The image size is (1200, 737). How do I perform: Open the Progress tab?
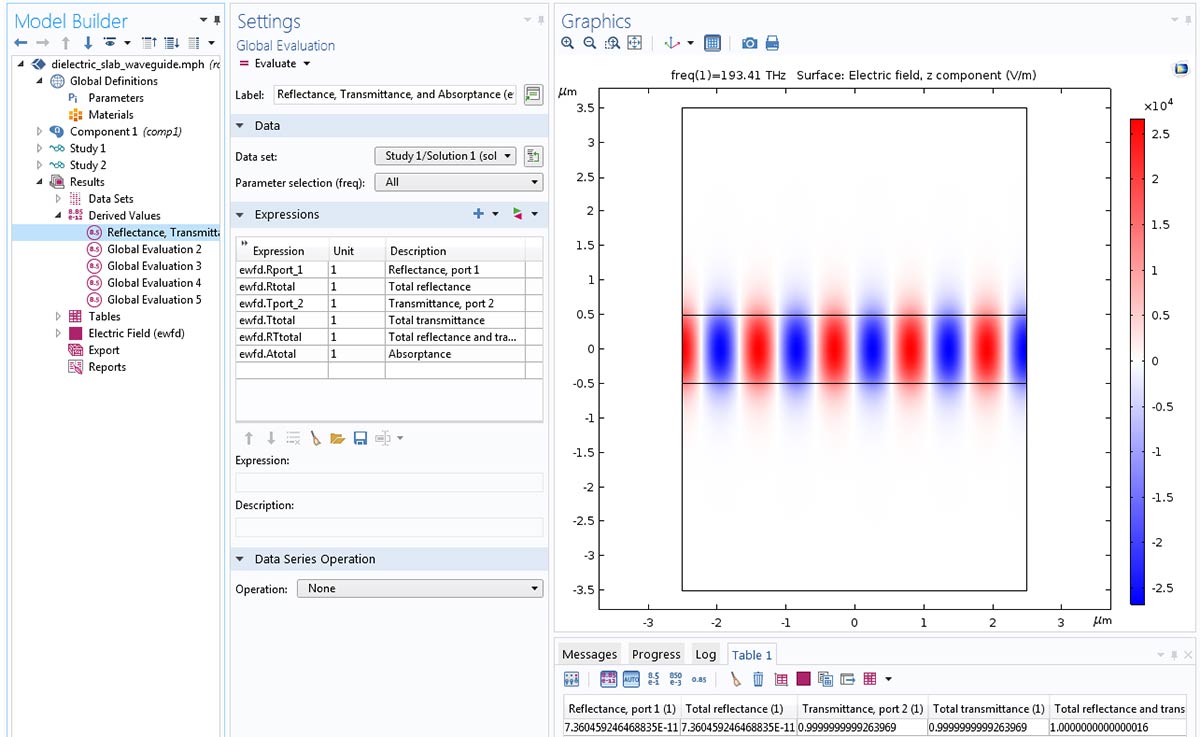click(656, 655)
